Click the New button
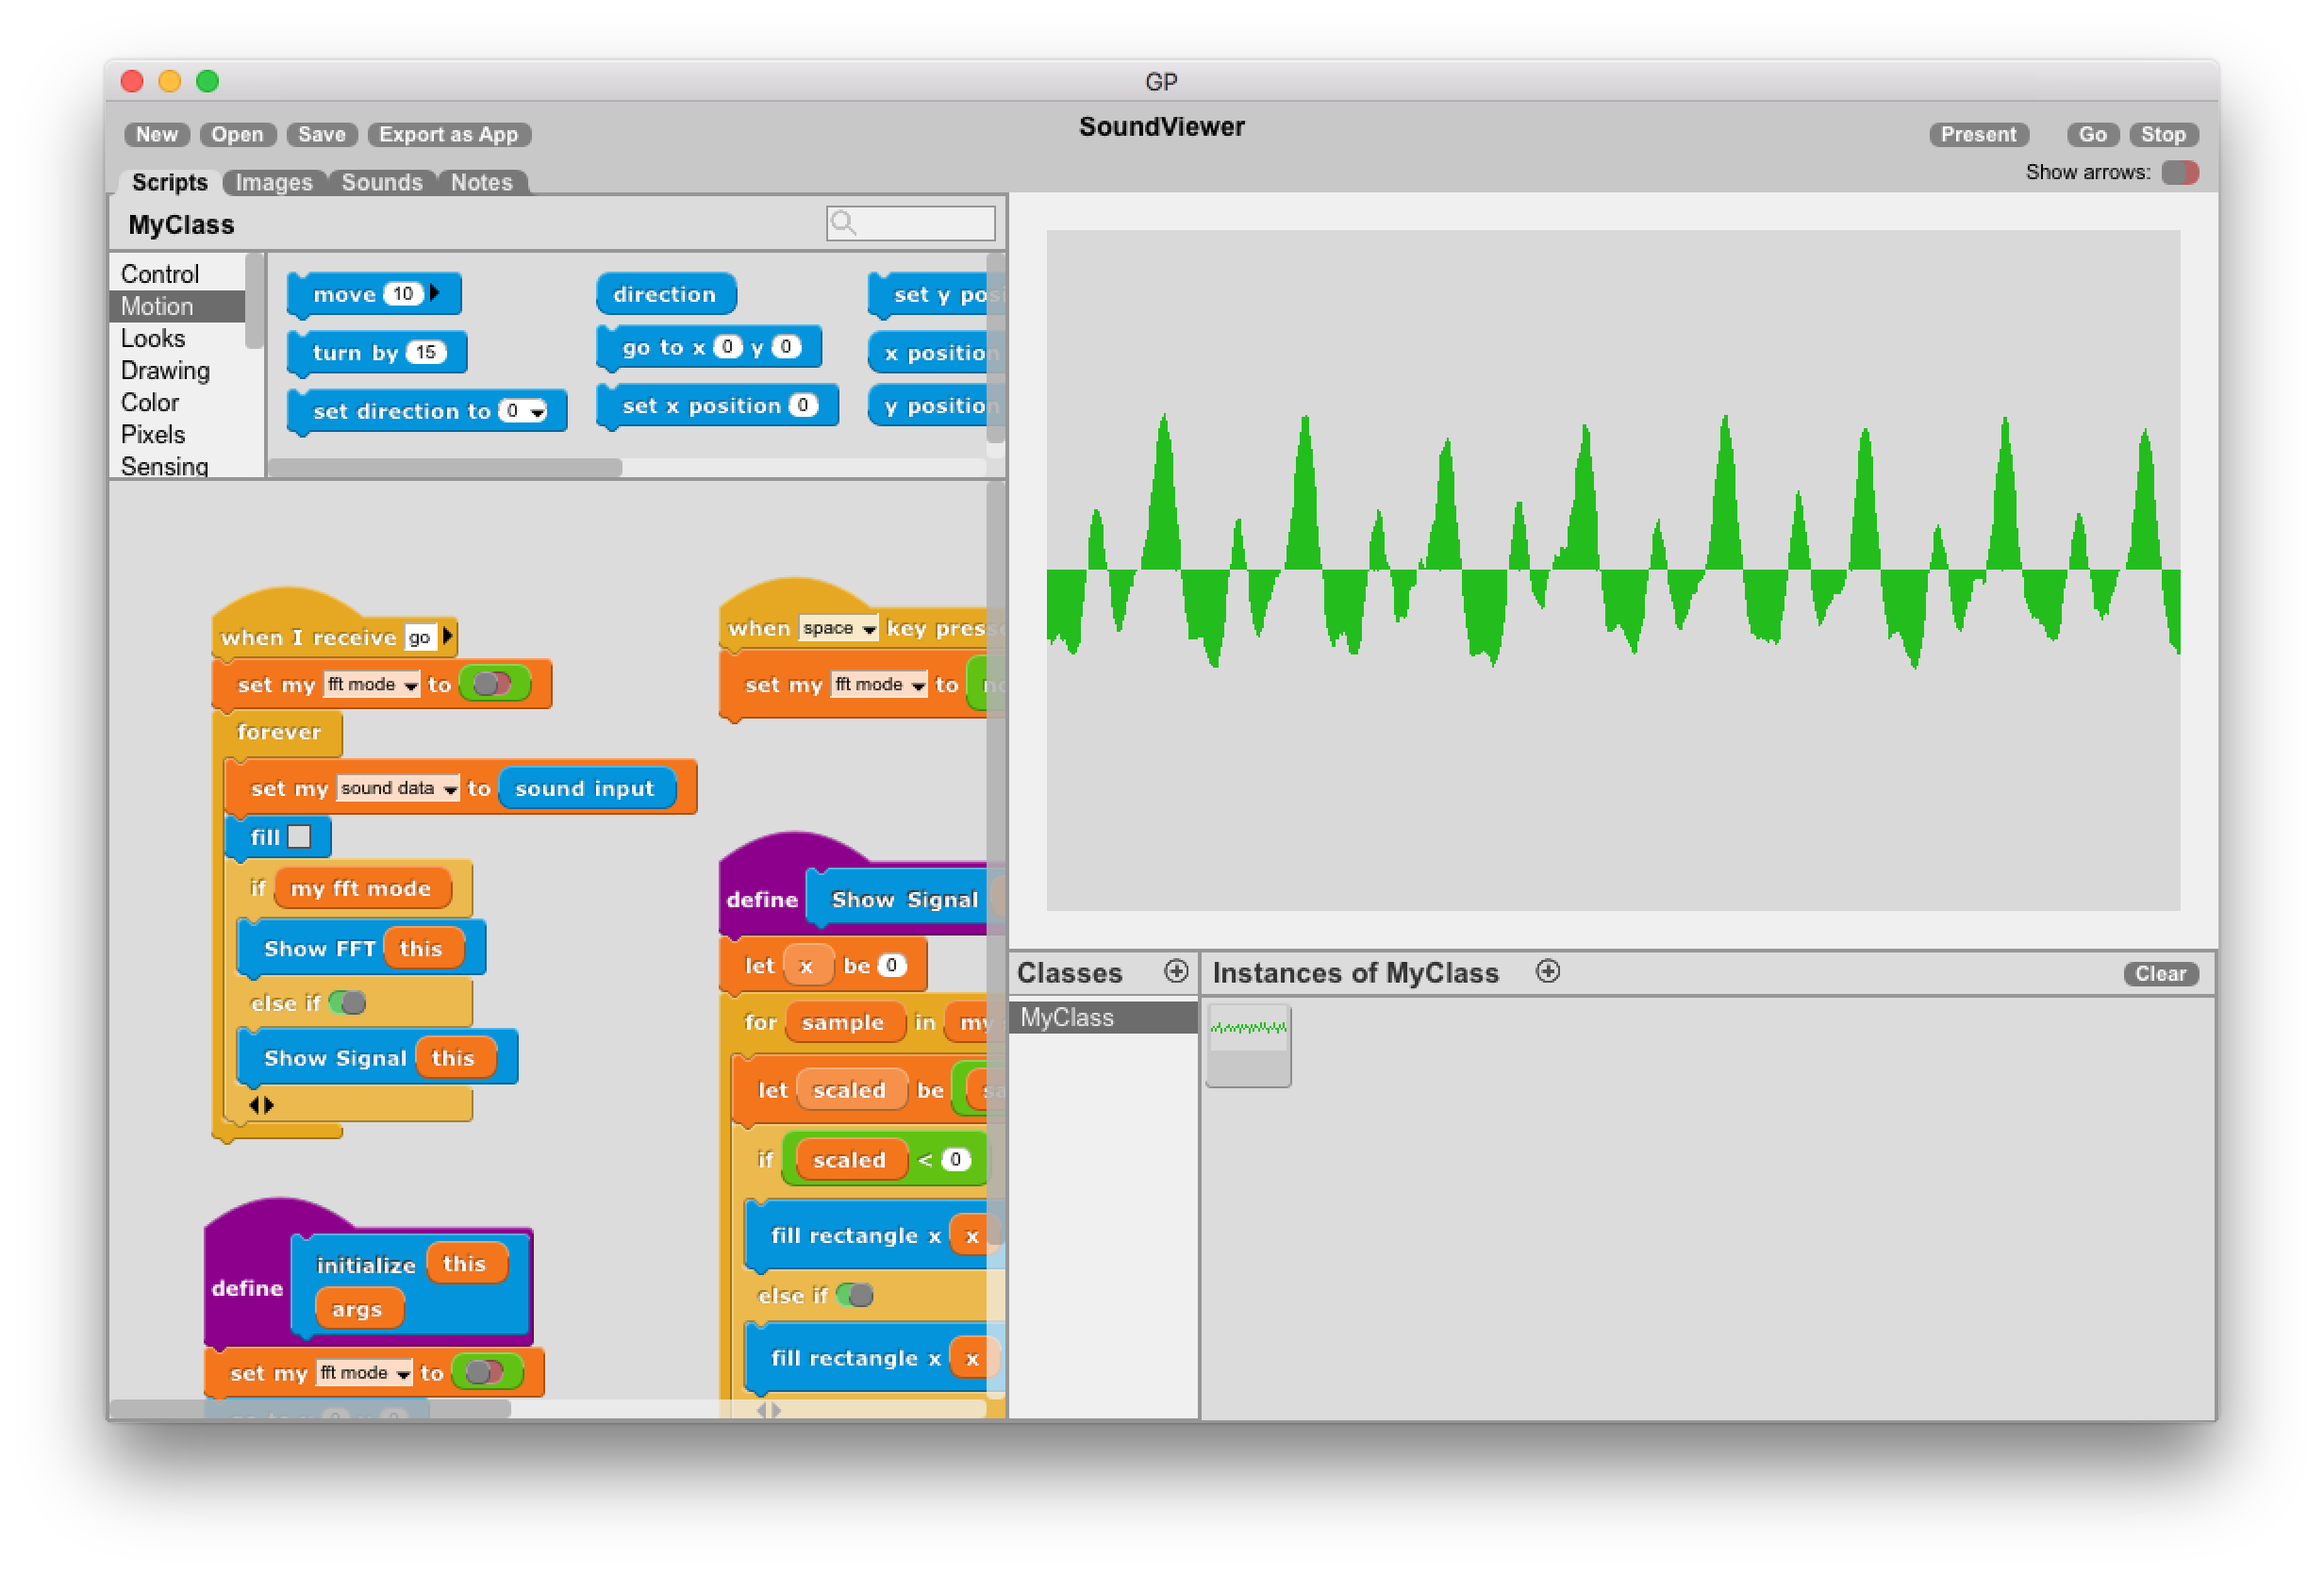Image resolution: width=2324 pixels, height=1573 pixels. [x=157, y=134]
